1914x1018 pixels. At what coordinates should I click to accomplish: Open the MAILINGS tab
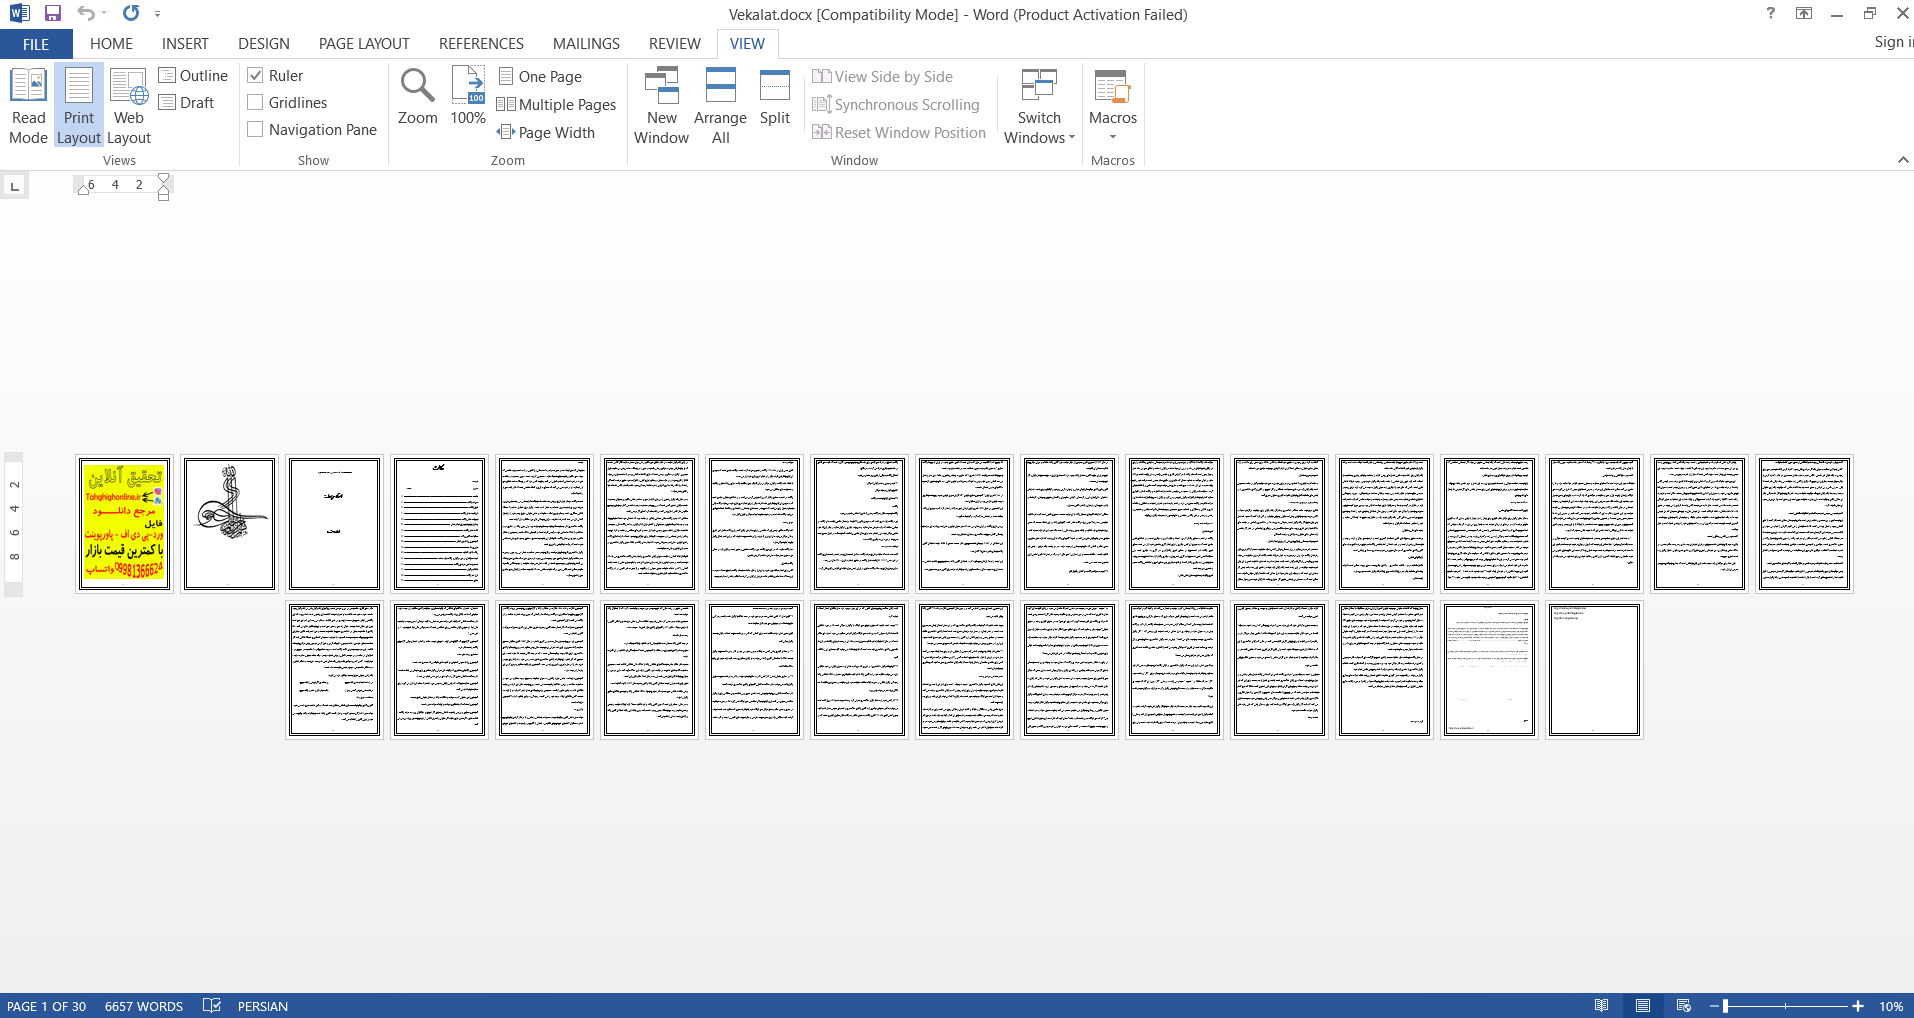pyautogui.click(x=586, y=44)
